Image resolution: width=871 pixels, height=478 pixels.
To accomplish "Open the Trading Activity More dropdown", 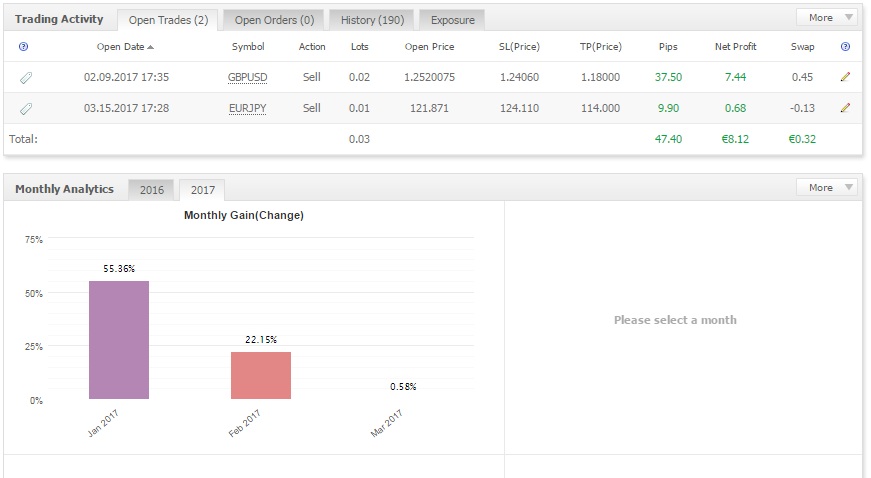I will [x=826, y=18].
